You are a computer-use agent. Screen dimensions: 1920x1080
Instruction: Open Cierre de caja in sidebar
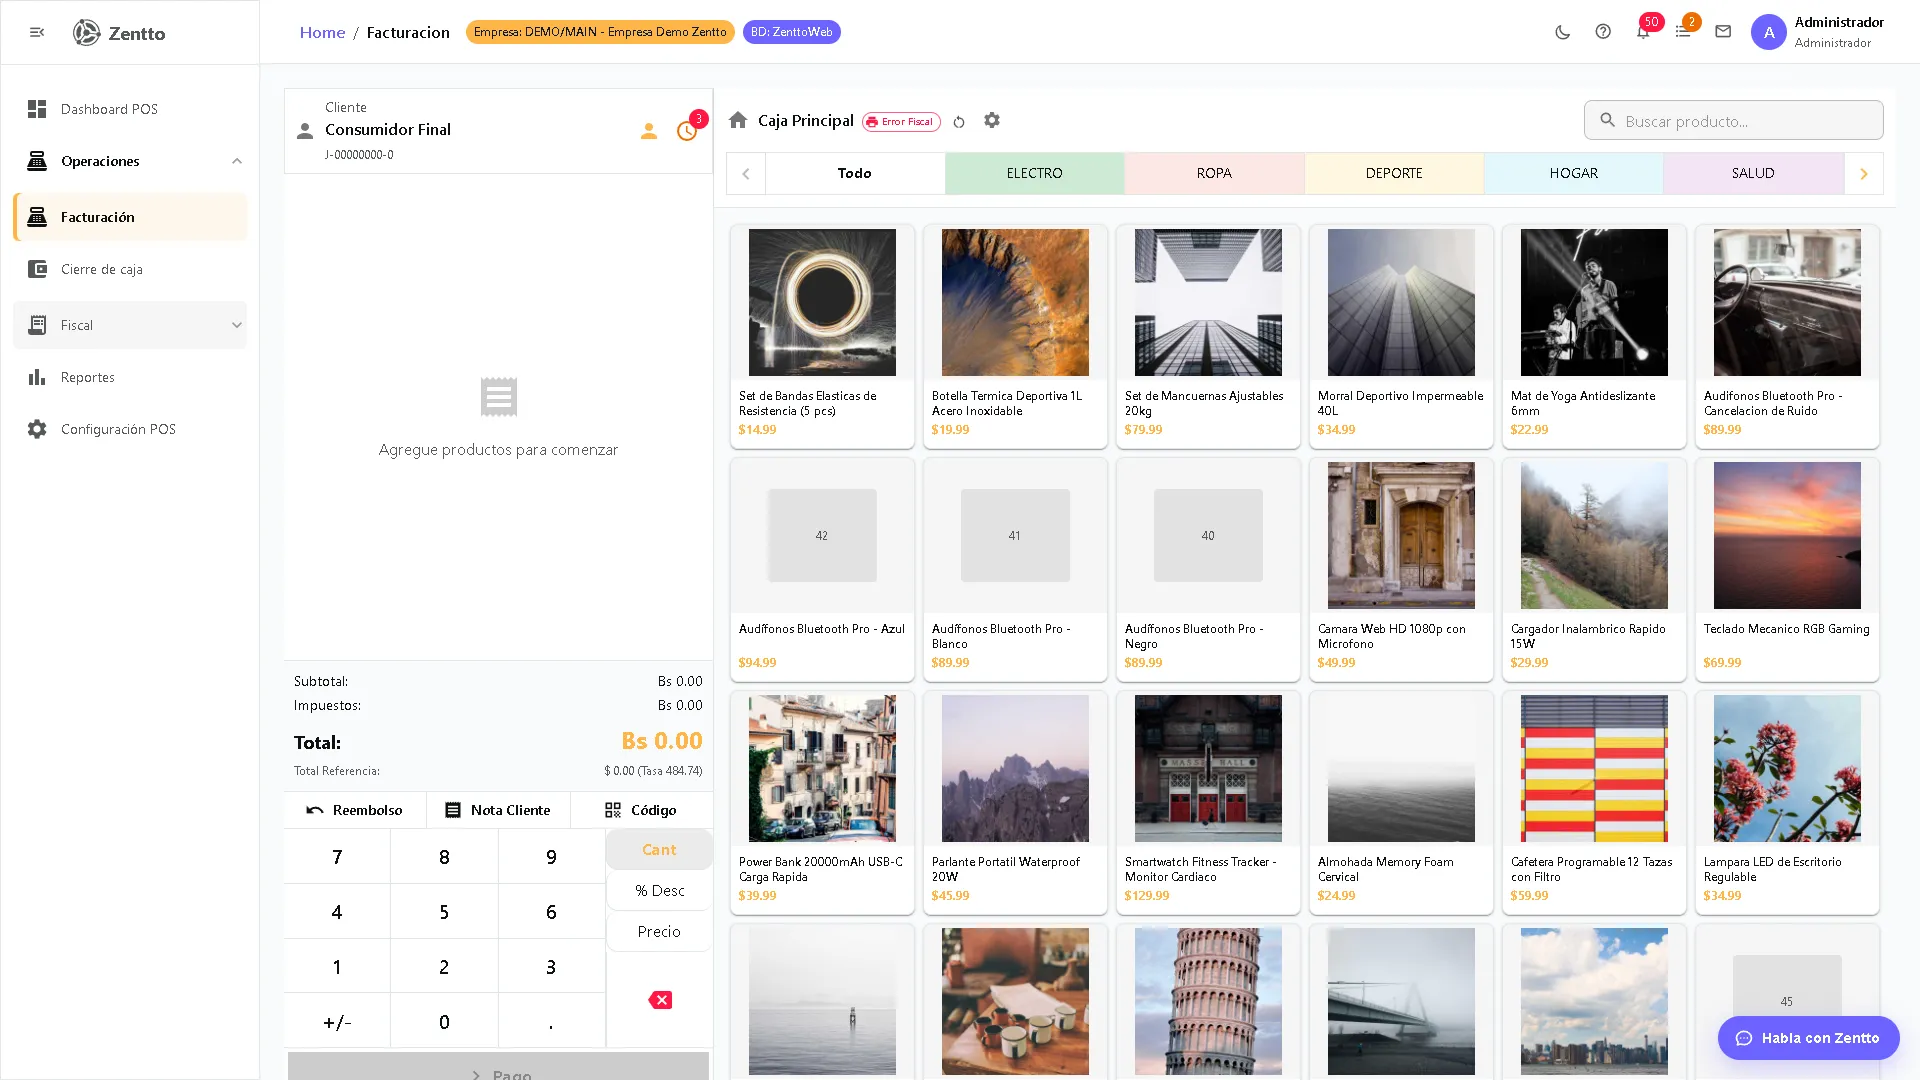130,269
